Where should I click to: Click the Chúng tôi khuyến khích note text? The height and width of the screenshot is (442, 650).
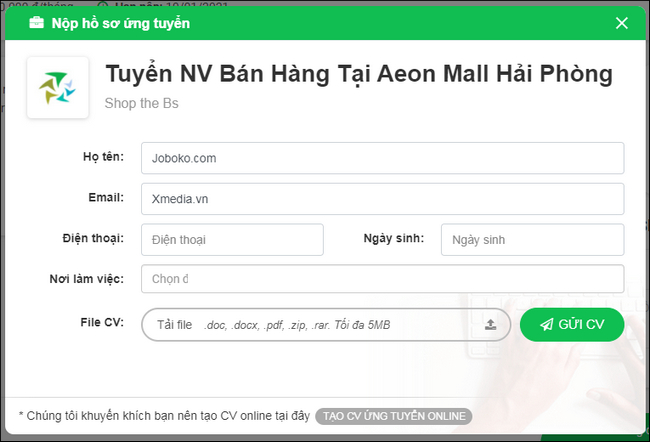tap(165, 416)
